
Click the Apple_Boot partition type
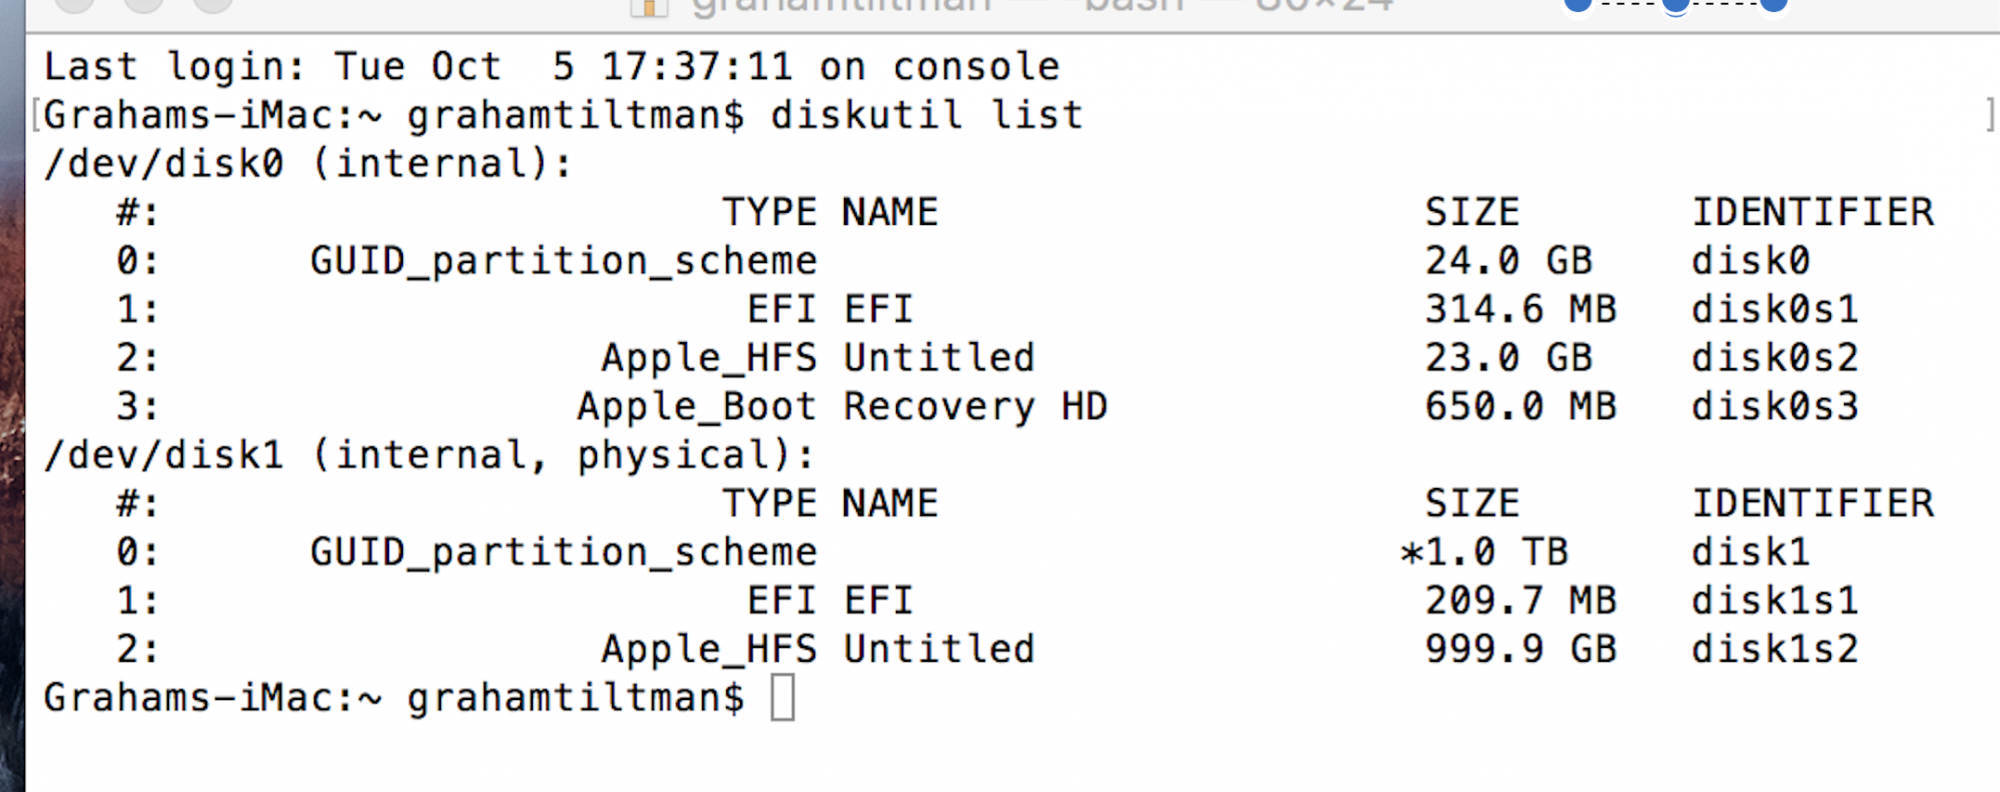click(697, 406)
